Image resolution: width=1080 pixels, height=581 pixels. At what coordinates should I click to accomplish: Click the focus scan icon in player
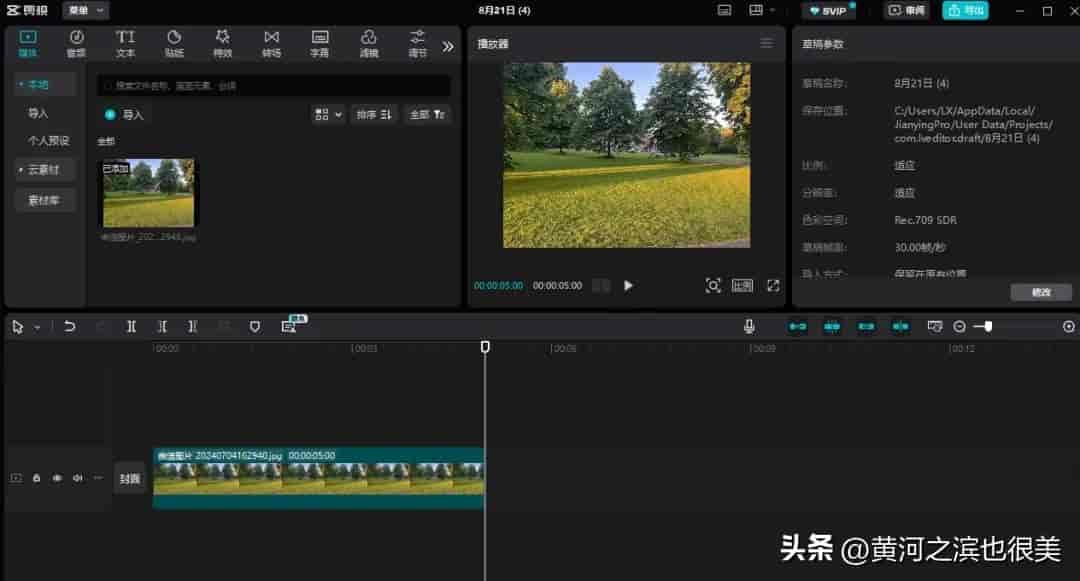(x=713, y=286)
